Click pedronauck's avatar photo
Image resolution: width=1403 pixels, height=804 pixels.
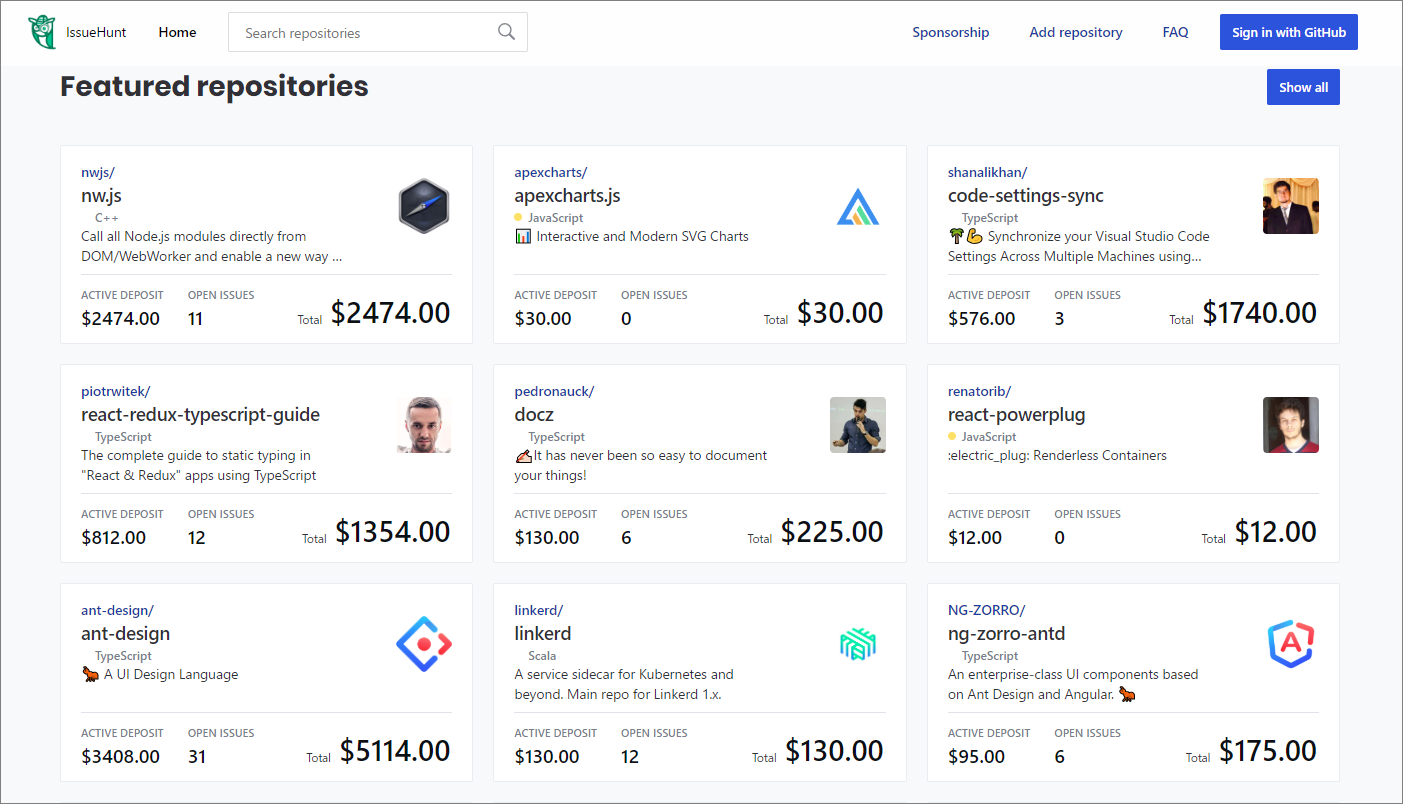(x=858, y=425)
